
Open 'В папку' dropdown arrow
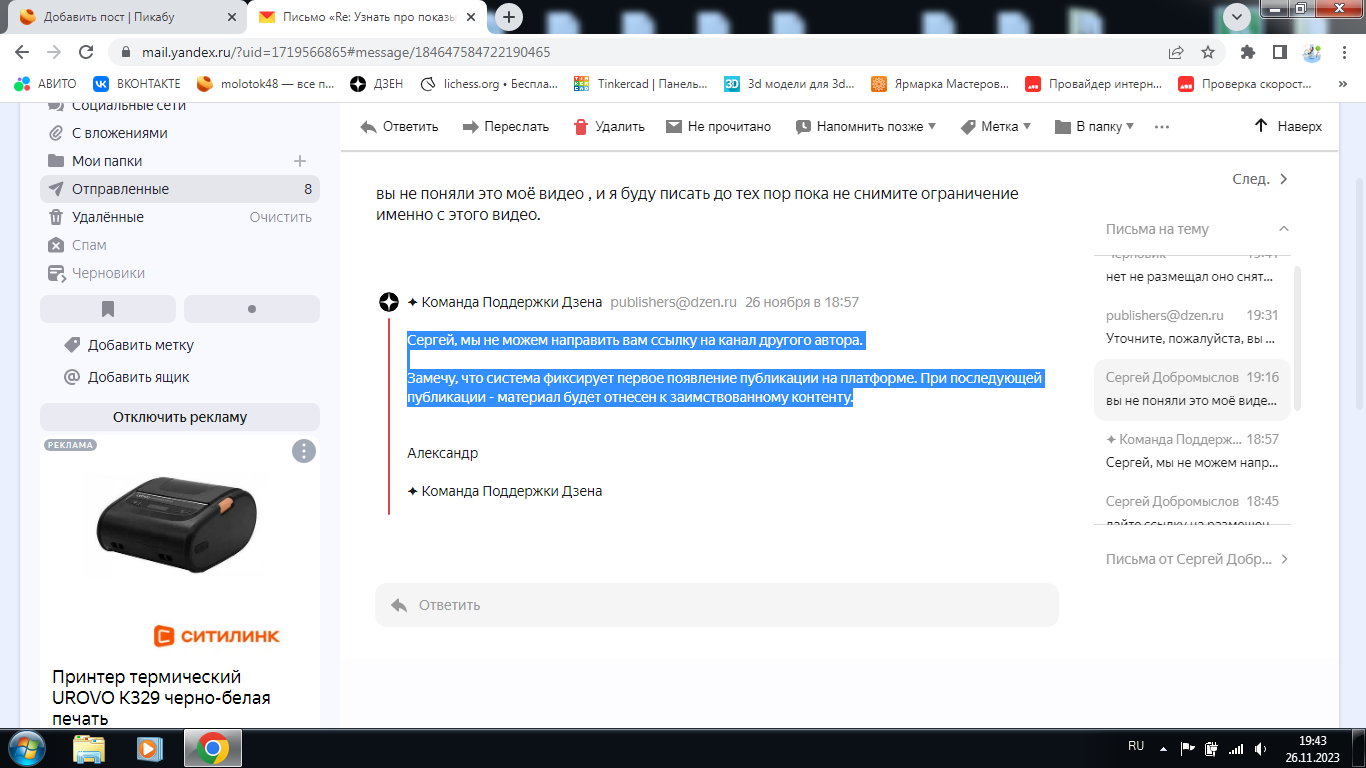(1130, 126)
